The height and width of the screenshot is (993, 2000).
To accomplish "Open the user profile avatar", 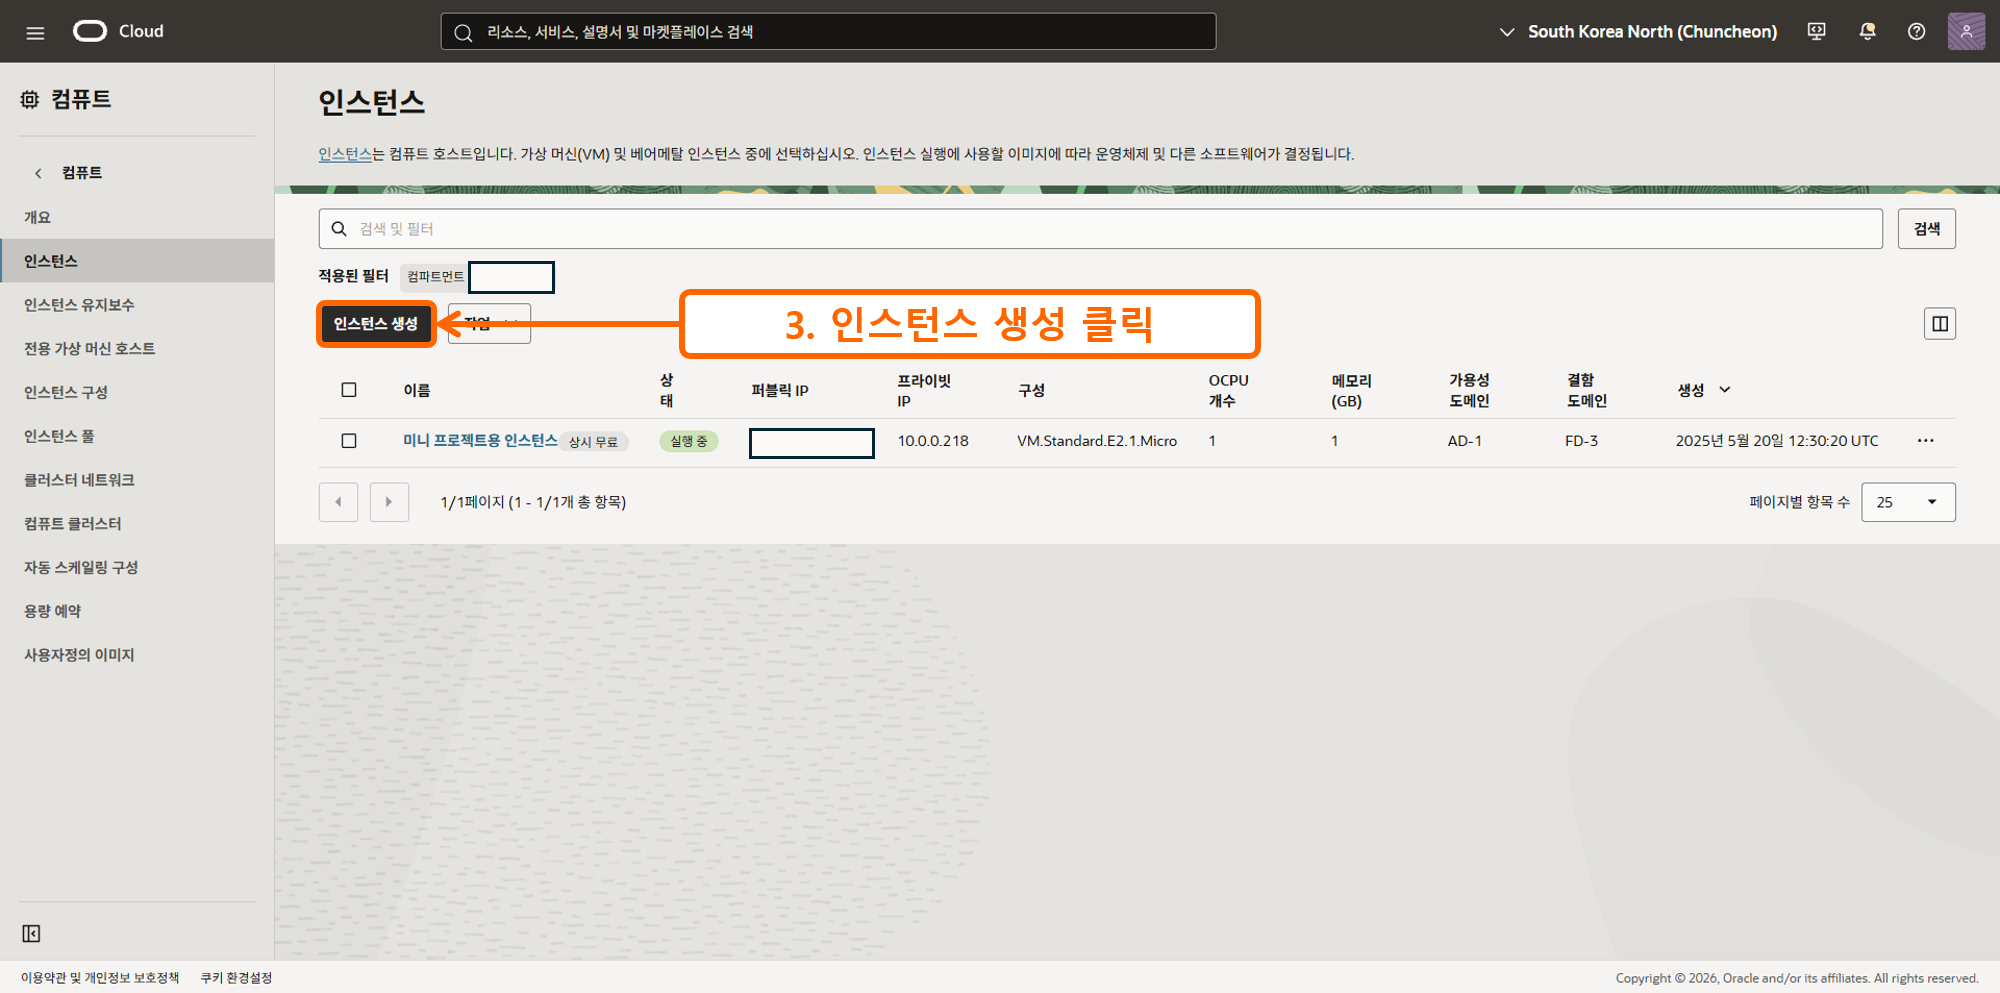I will [x=1966, y=31].
